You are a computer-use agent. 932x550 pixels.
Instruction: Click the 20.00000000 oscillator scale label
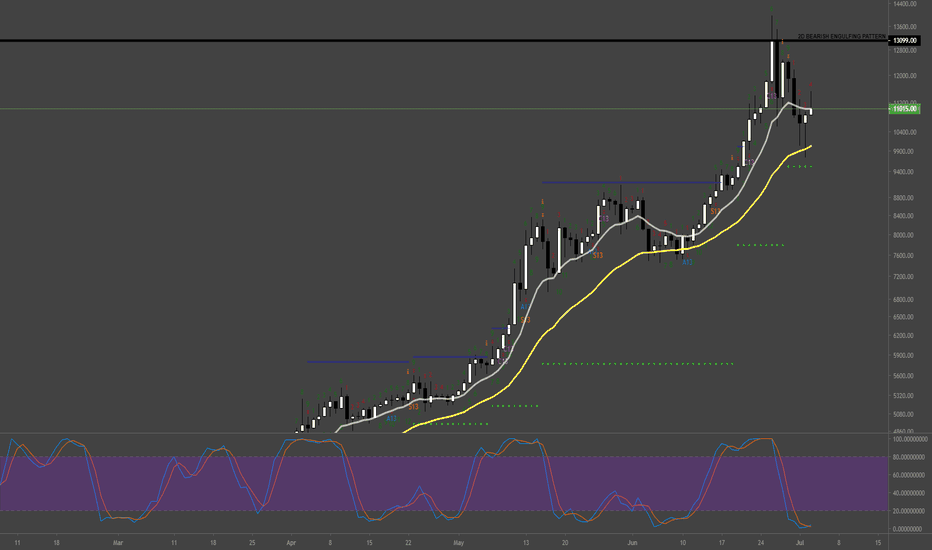click(x=910, y=511)
